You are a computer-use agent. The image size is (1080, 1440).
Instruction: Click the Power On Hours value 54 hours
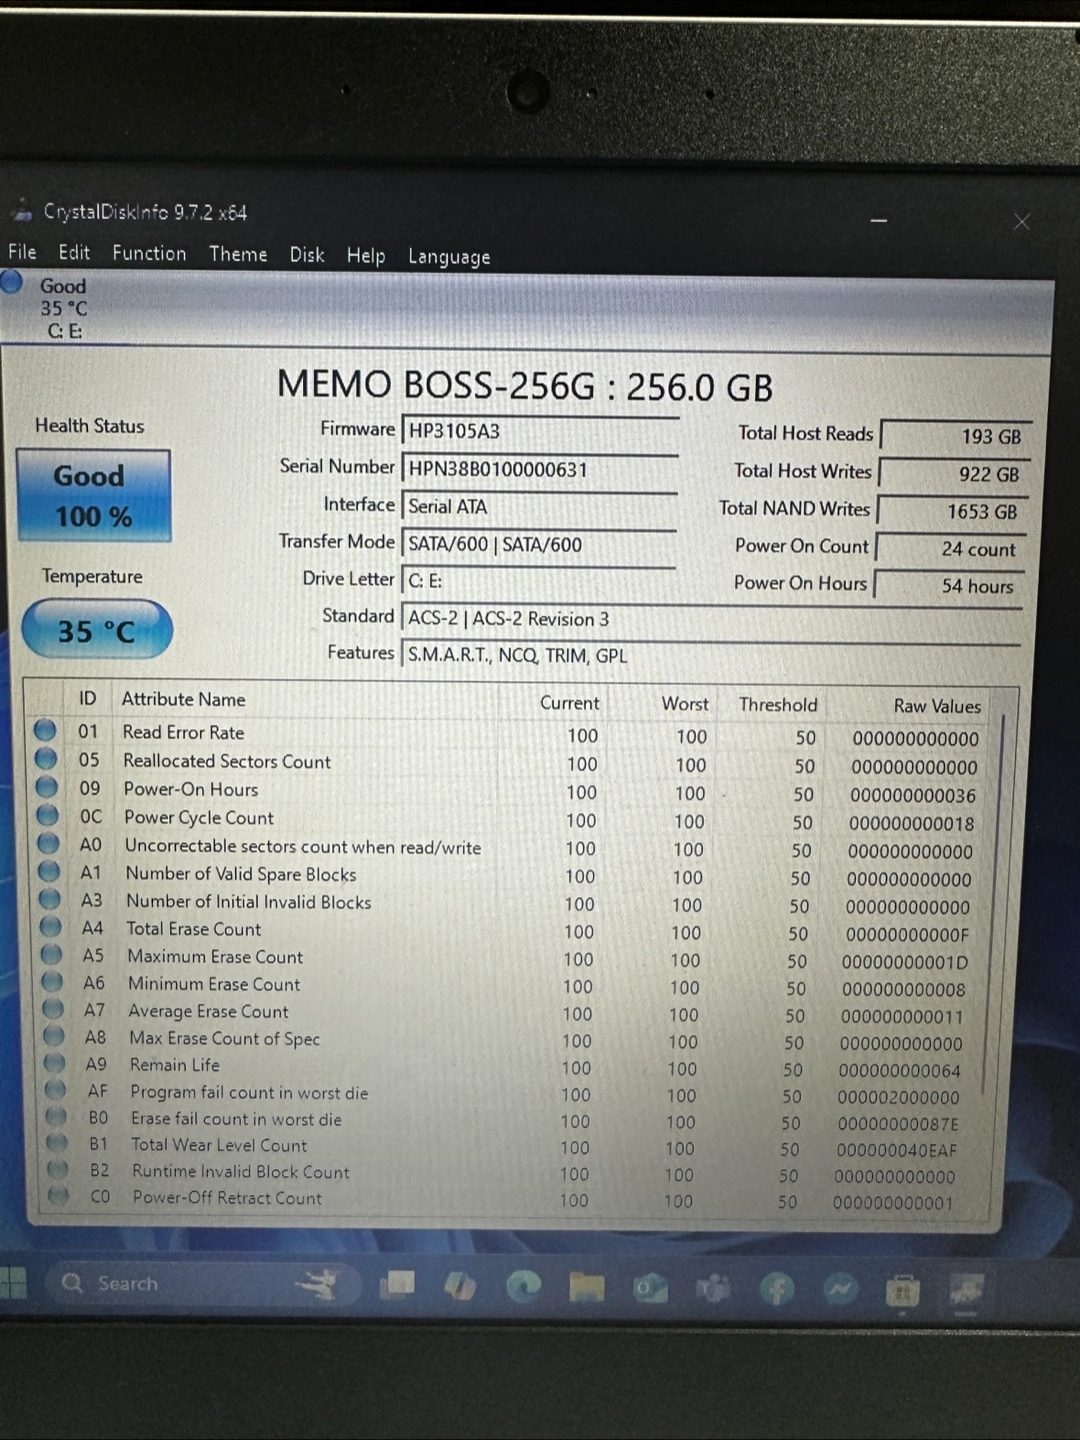tap(949, 586)
